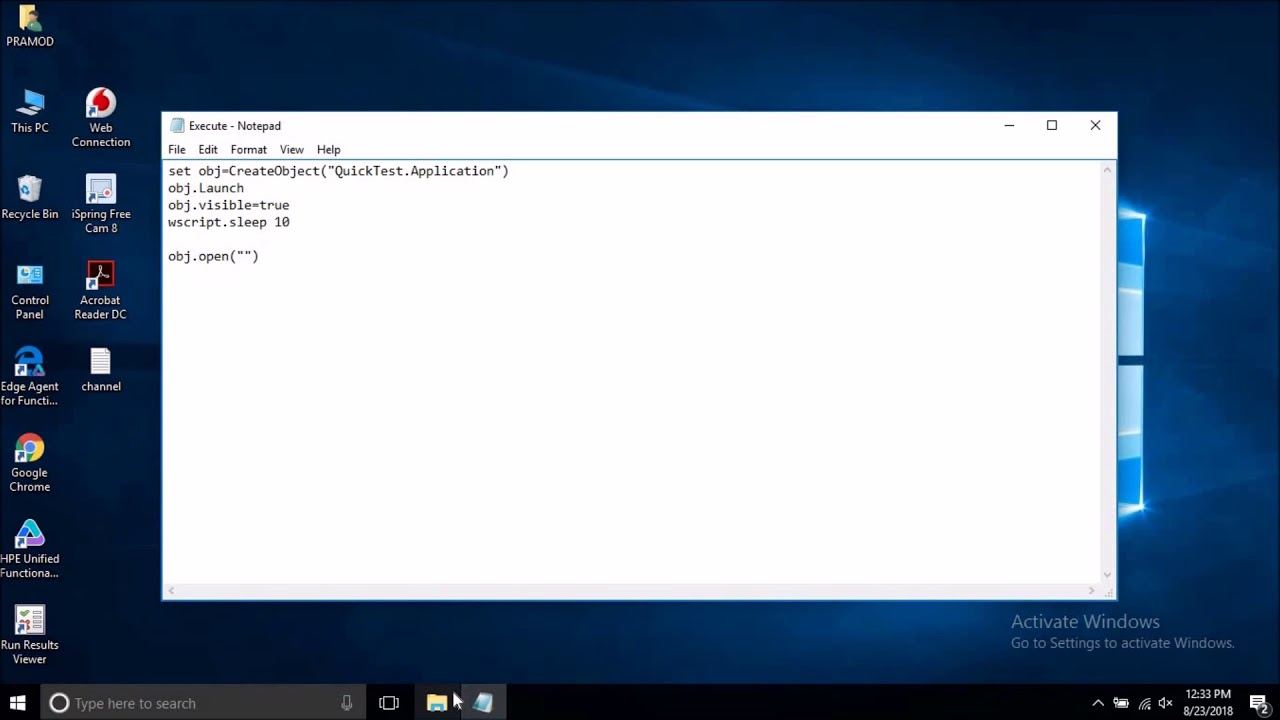This screenshot has height=720, width=1280.
Task: Switch to Notepad taskbar button
Action: click(483, 703)
